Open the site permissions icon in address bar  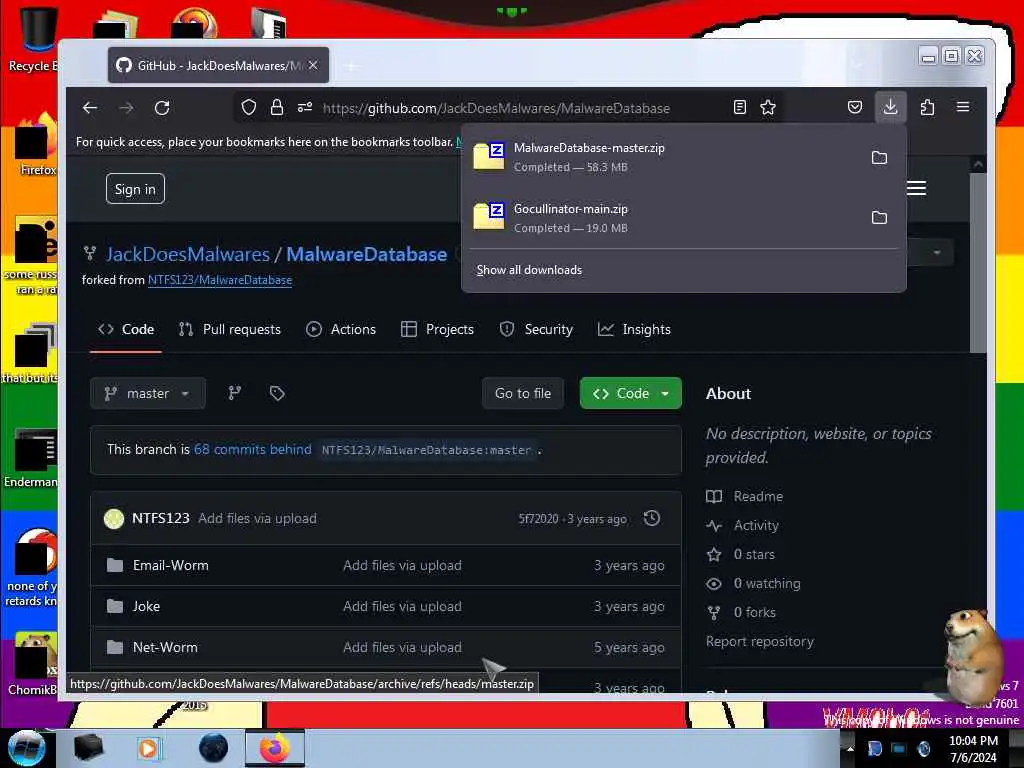coord(305,107)
